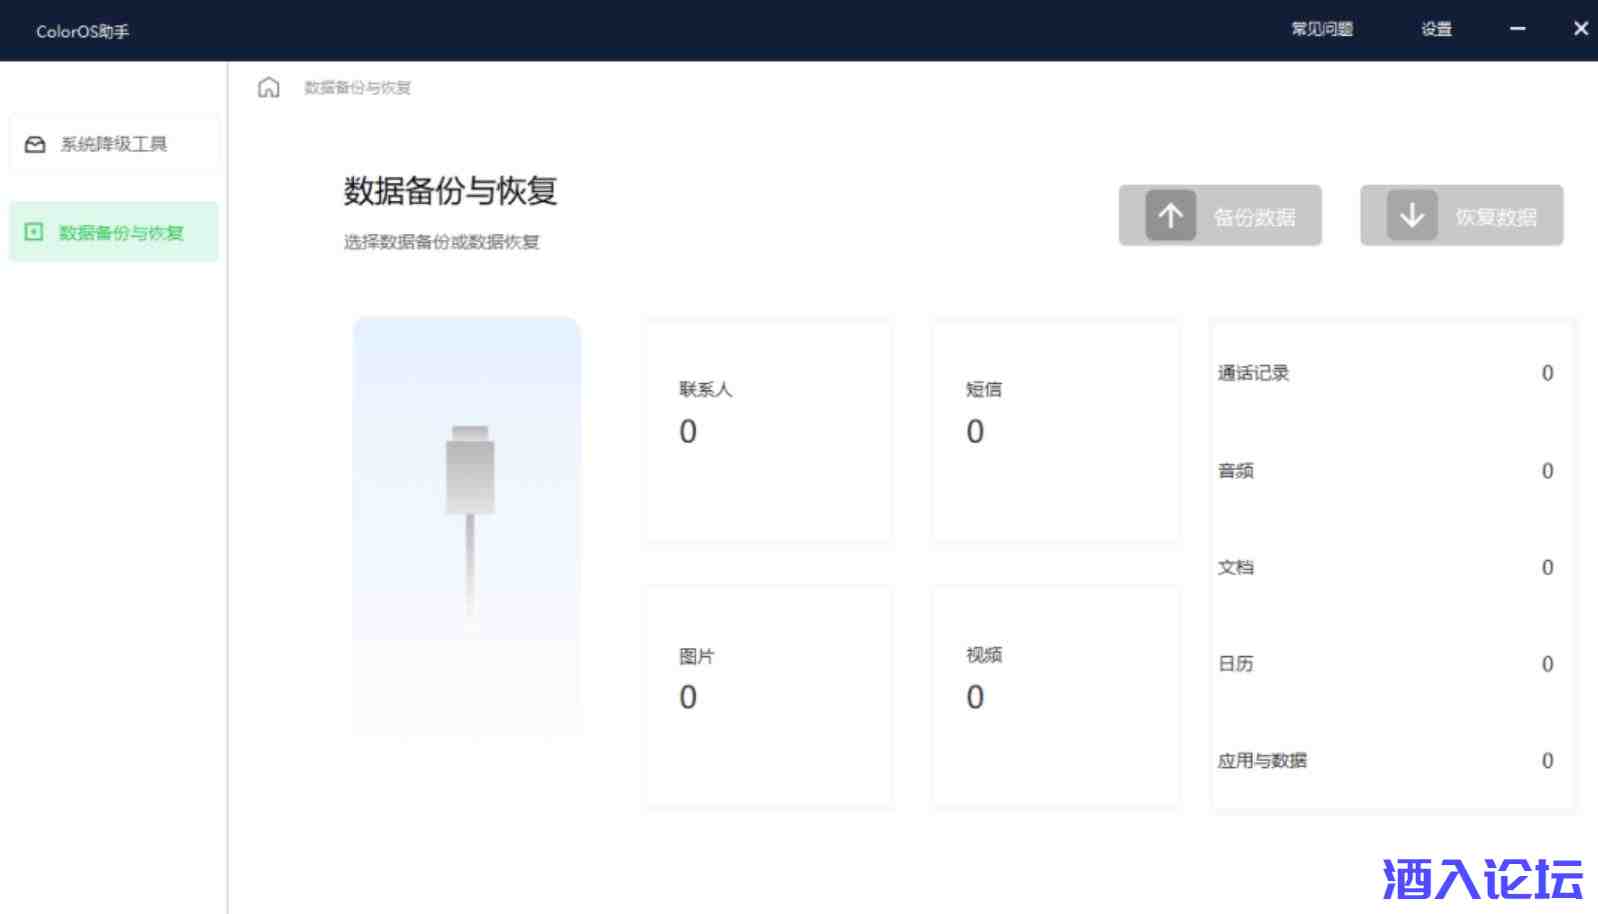Image resolution: width=1598 pixels, height=914 pixels.
Task: Click the home icon in breadcrumb
Action: pos(268,88)
